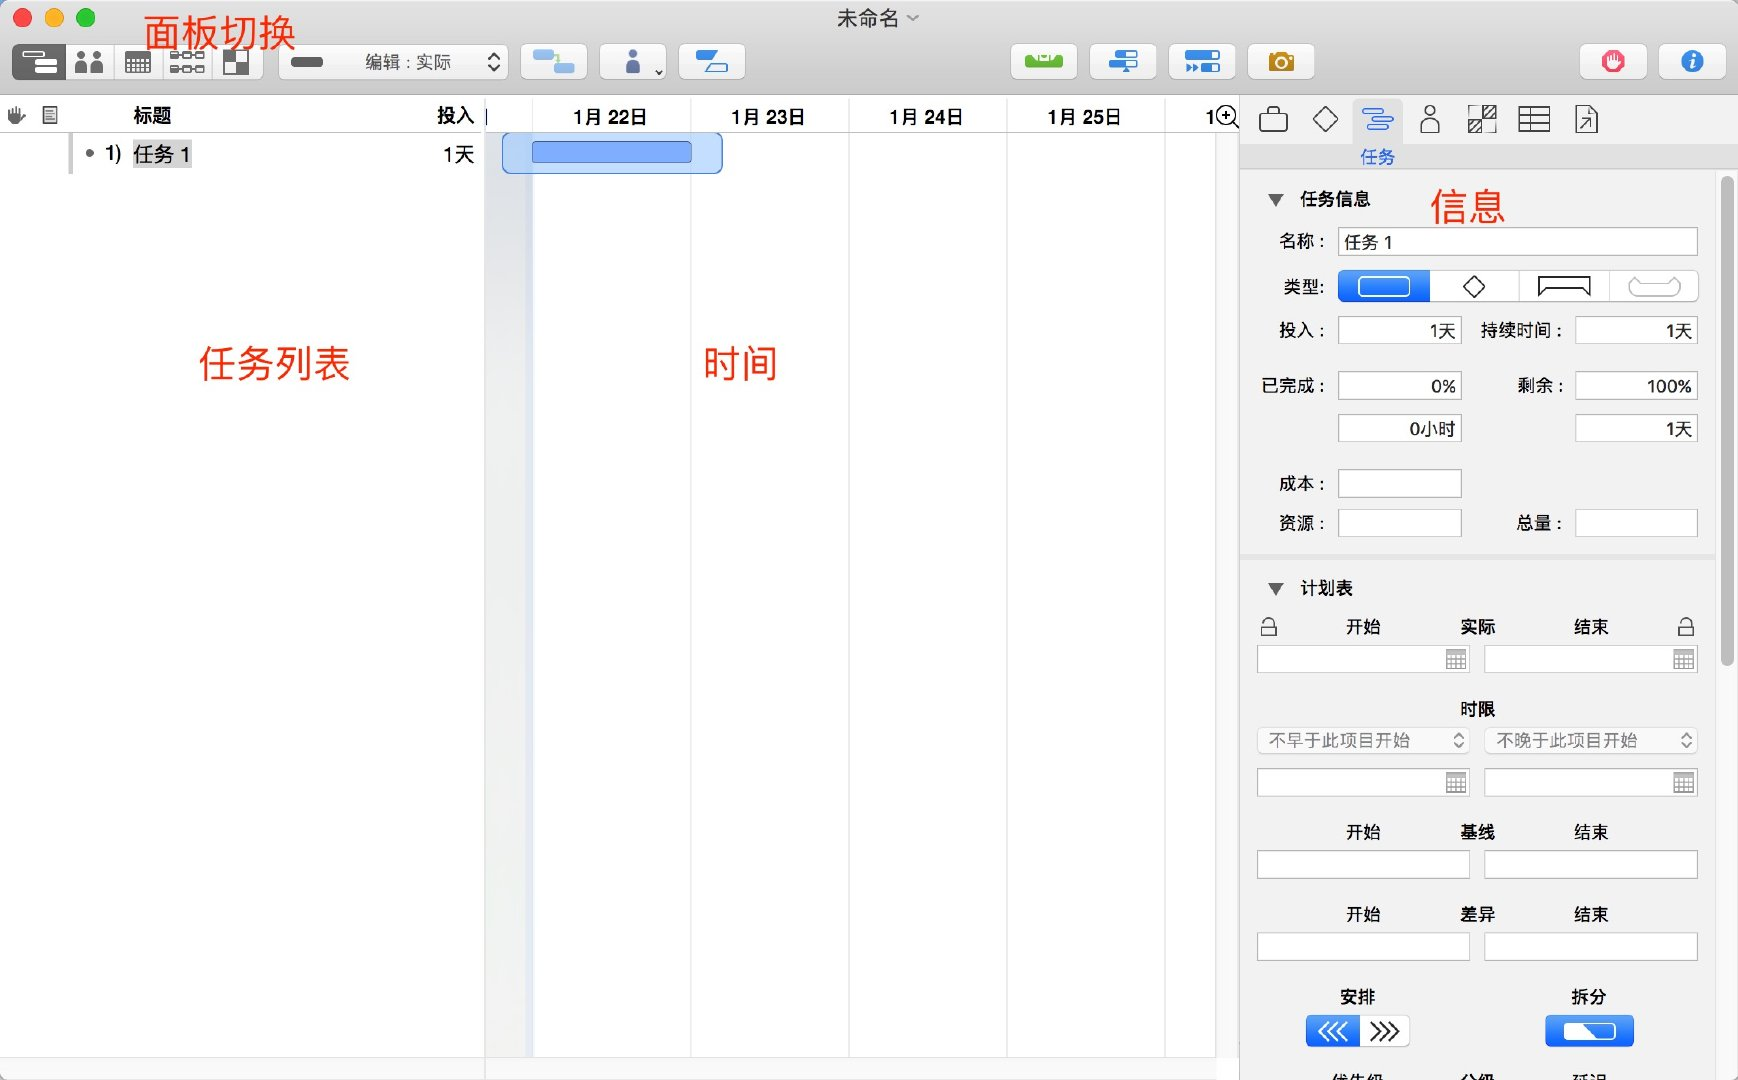The height and width of the screenshot is (1080, 1738).
Task: Click the 1月 25日 date header
Action: [1084, 117]
